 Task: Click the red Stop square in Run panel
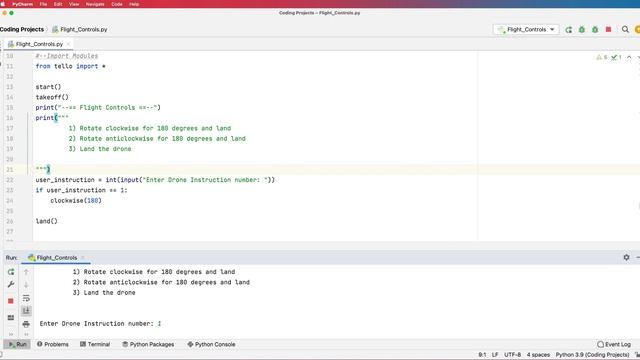[x=11, y=301]
